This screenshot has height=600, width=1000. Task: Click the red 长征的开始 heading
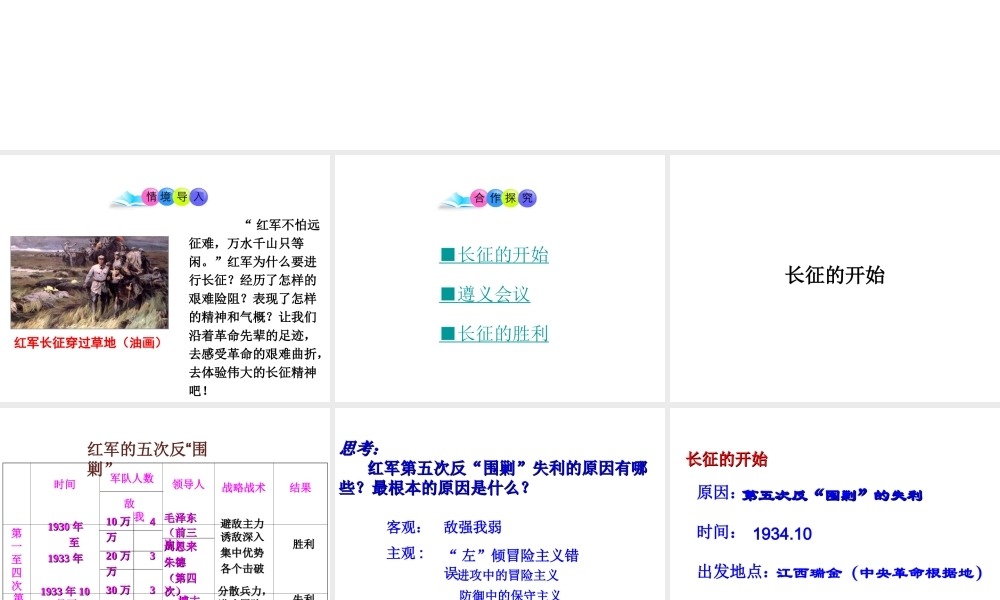[x=727, y=460]
